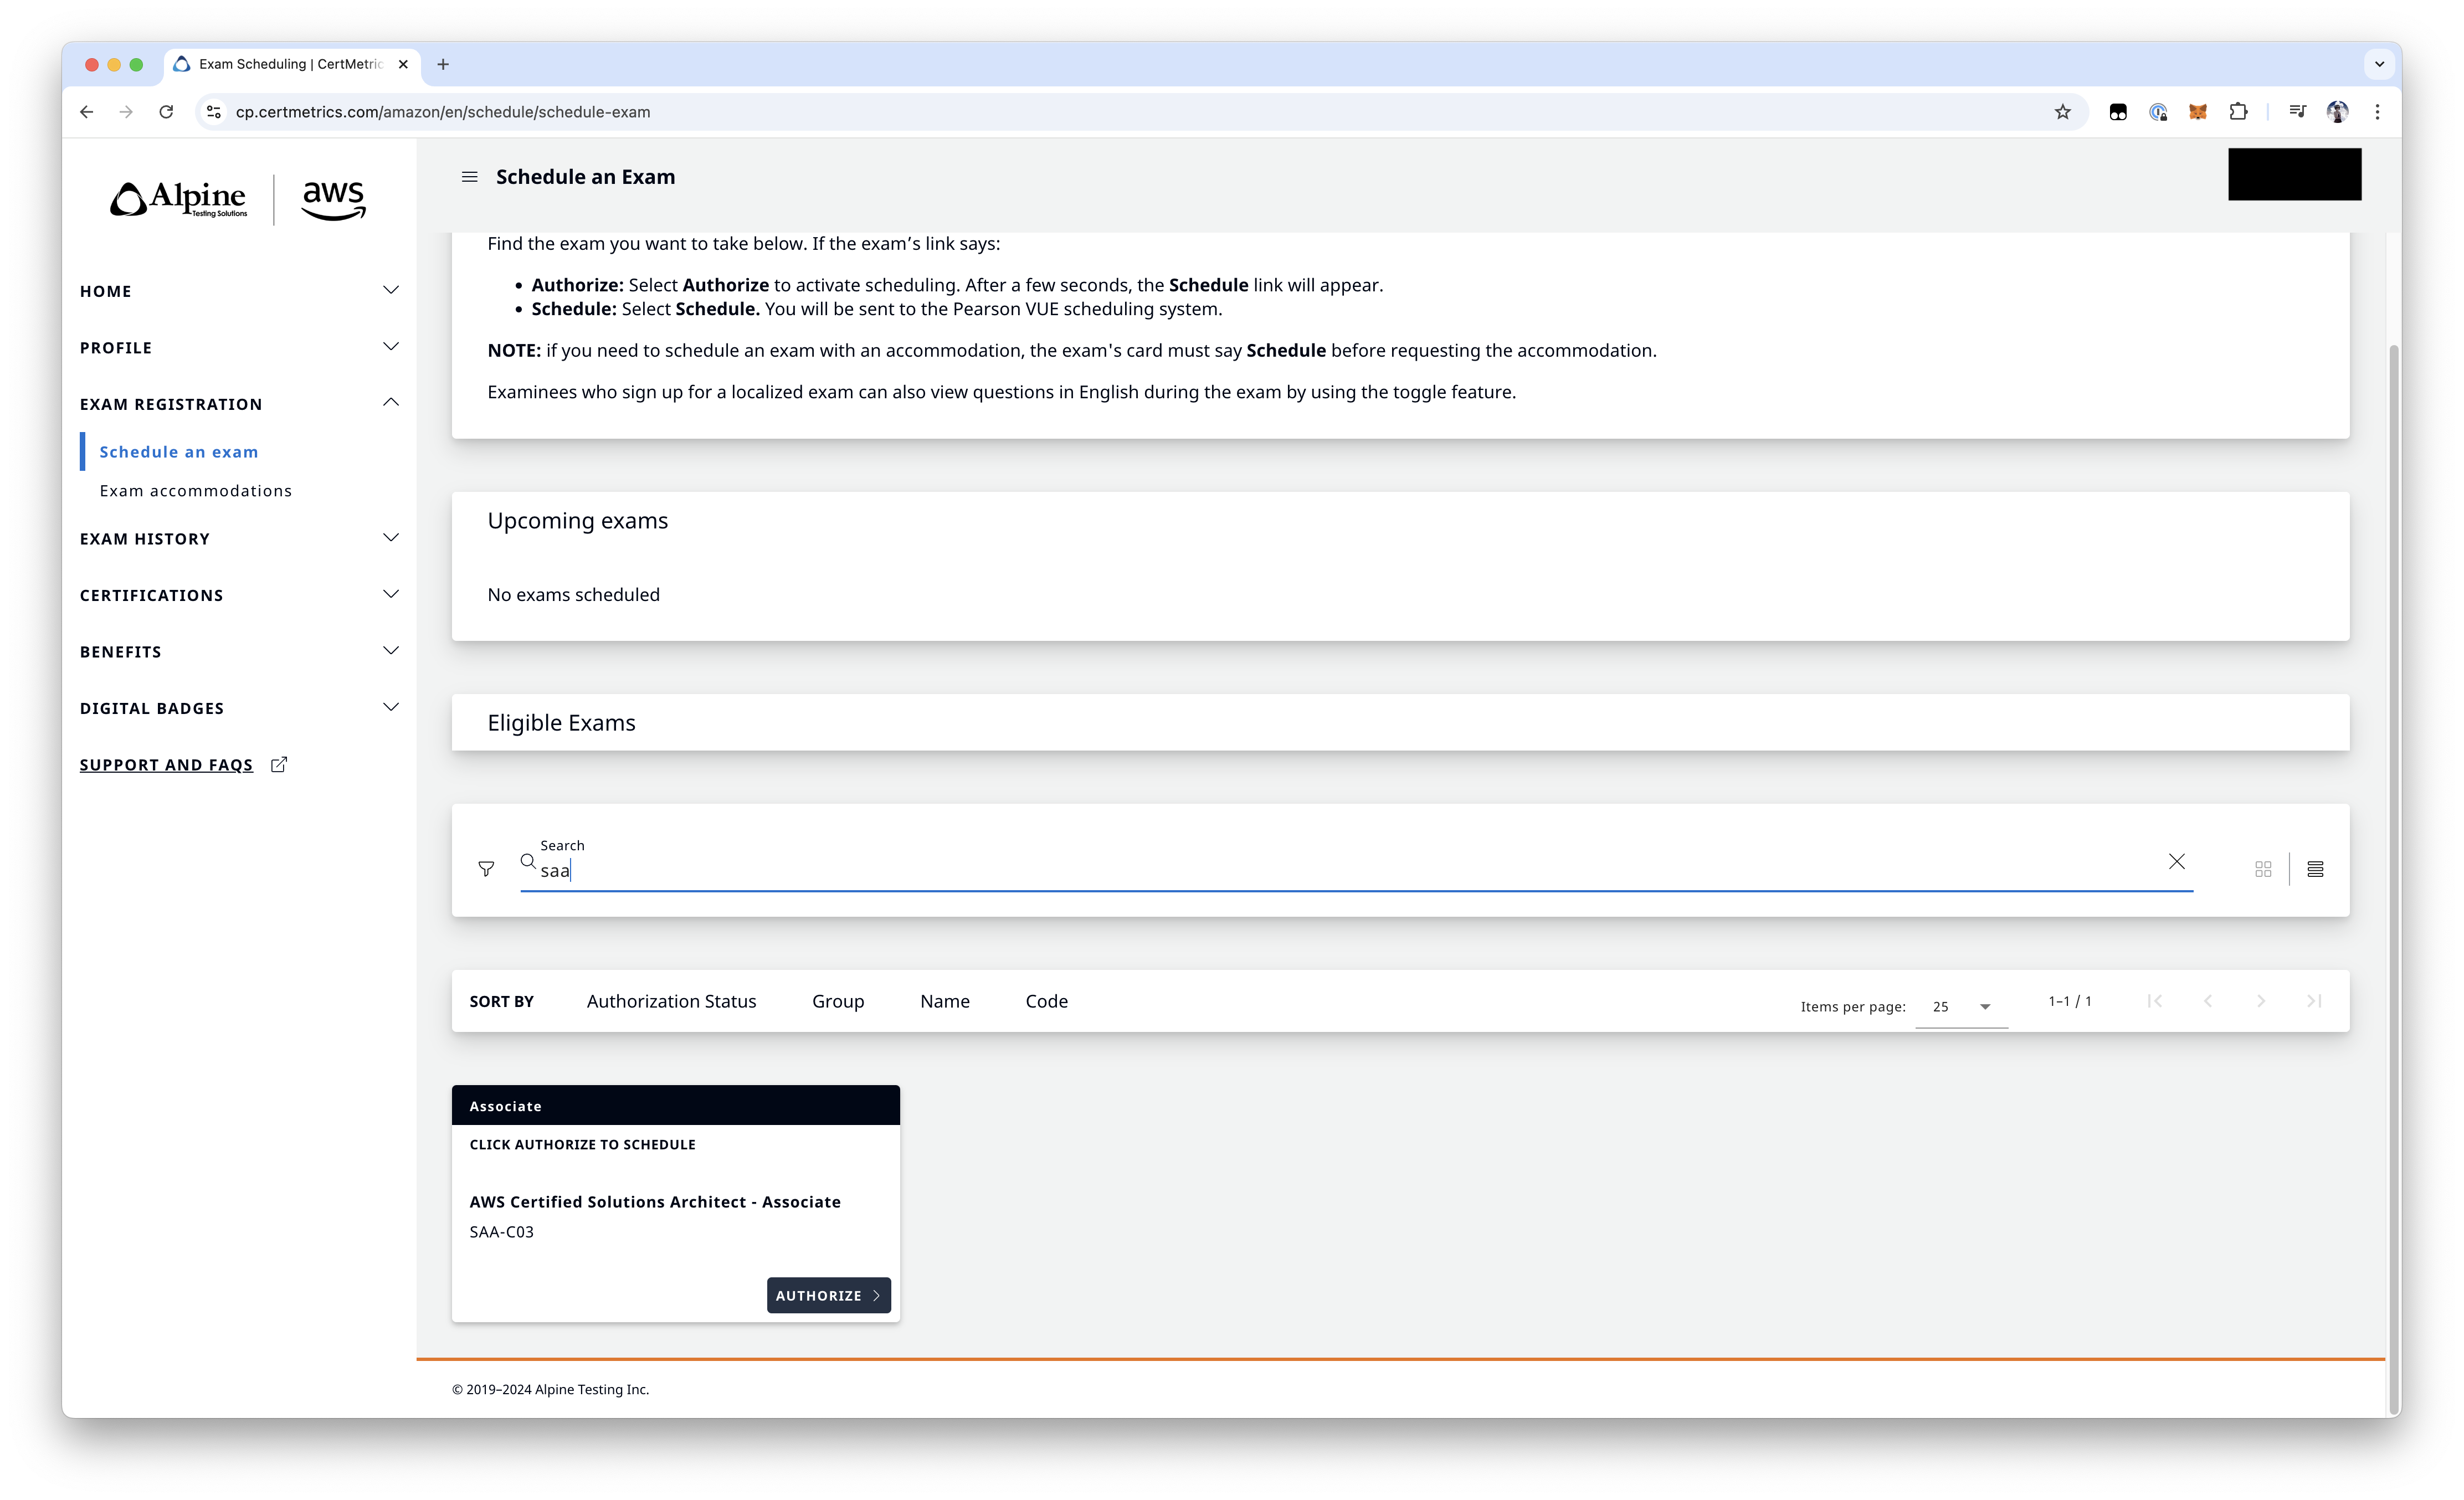The width and height of the screenshot is (2464, 1500).
Task: Open the media control playlist icon
Action: point(2297,112)
